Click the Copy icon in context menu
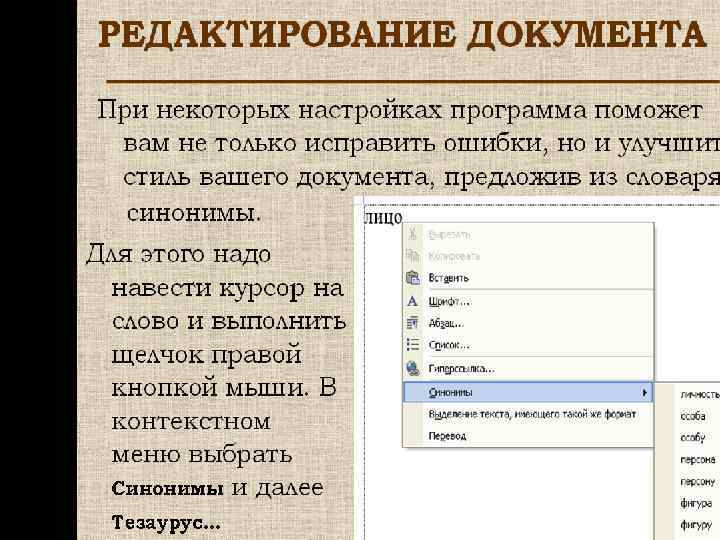Image resolution: width=720 pixels, height=540 pixels. [x=413, y=256]
